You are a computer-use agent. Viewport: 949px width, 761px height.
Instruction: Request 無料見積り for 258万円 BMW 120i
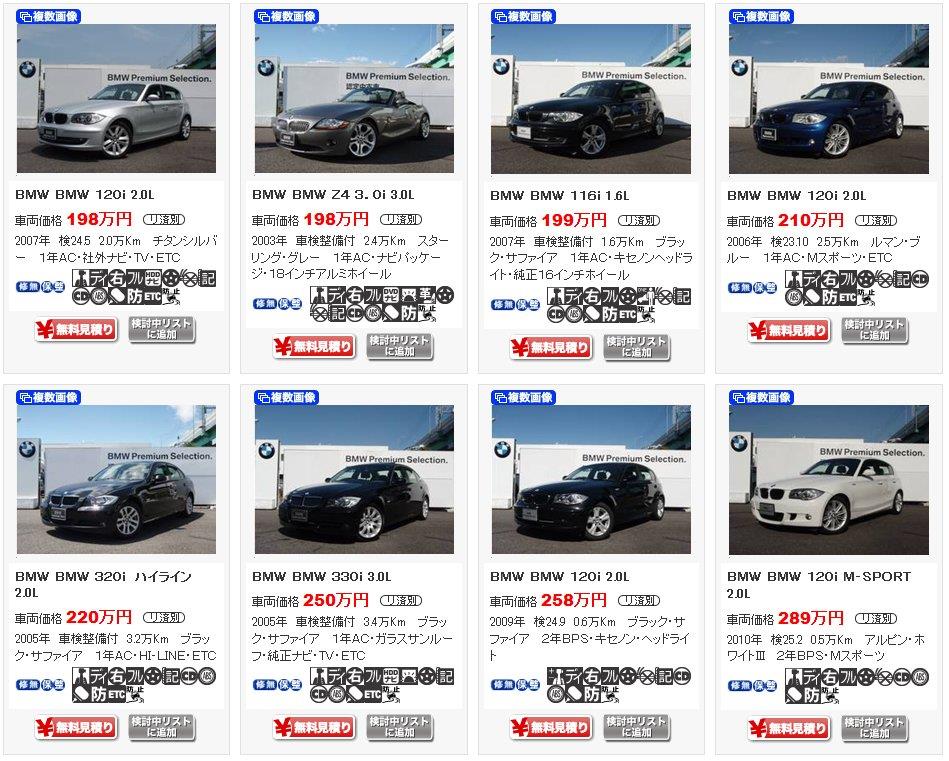click(x=551, y=728)
